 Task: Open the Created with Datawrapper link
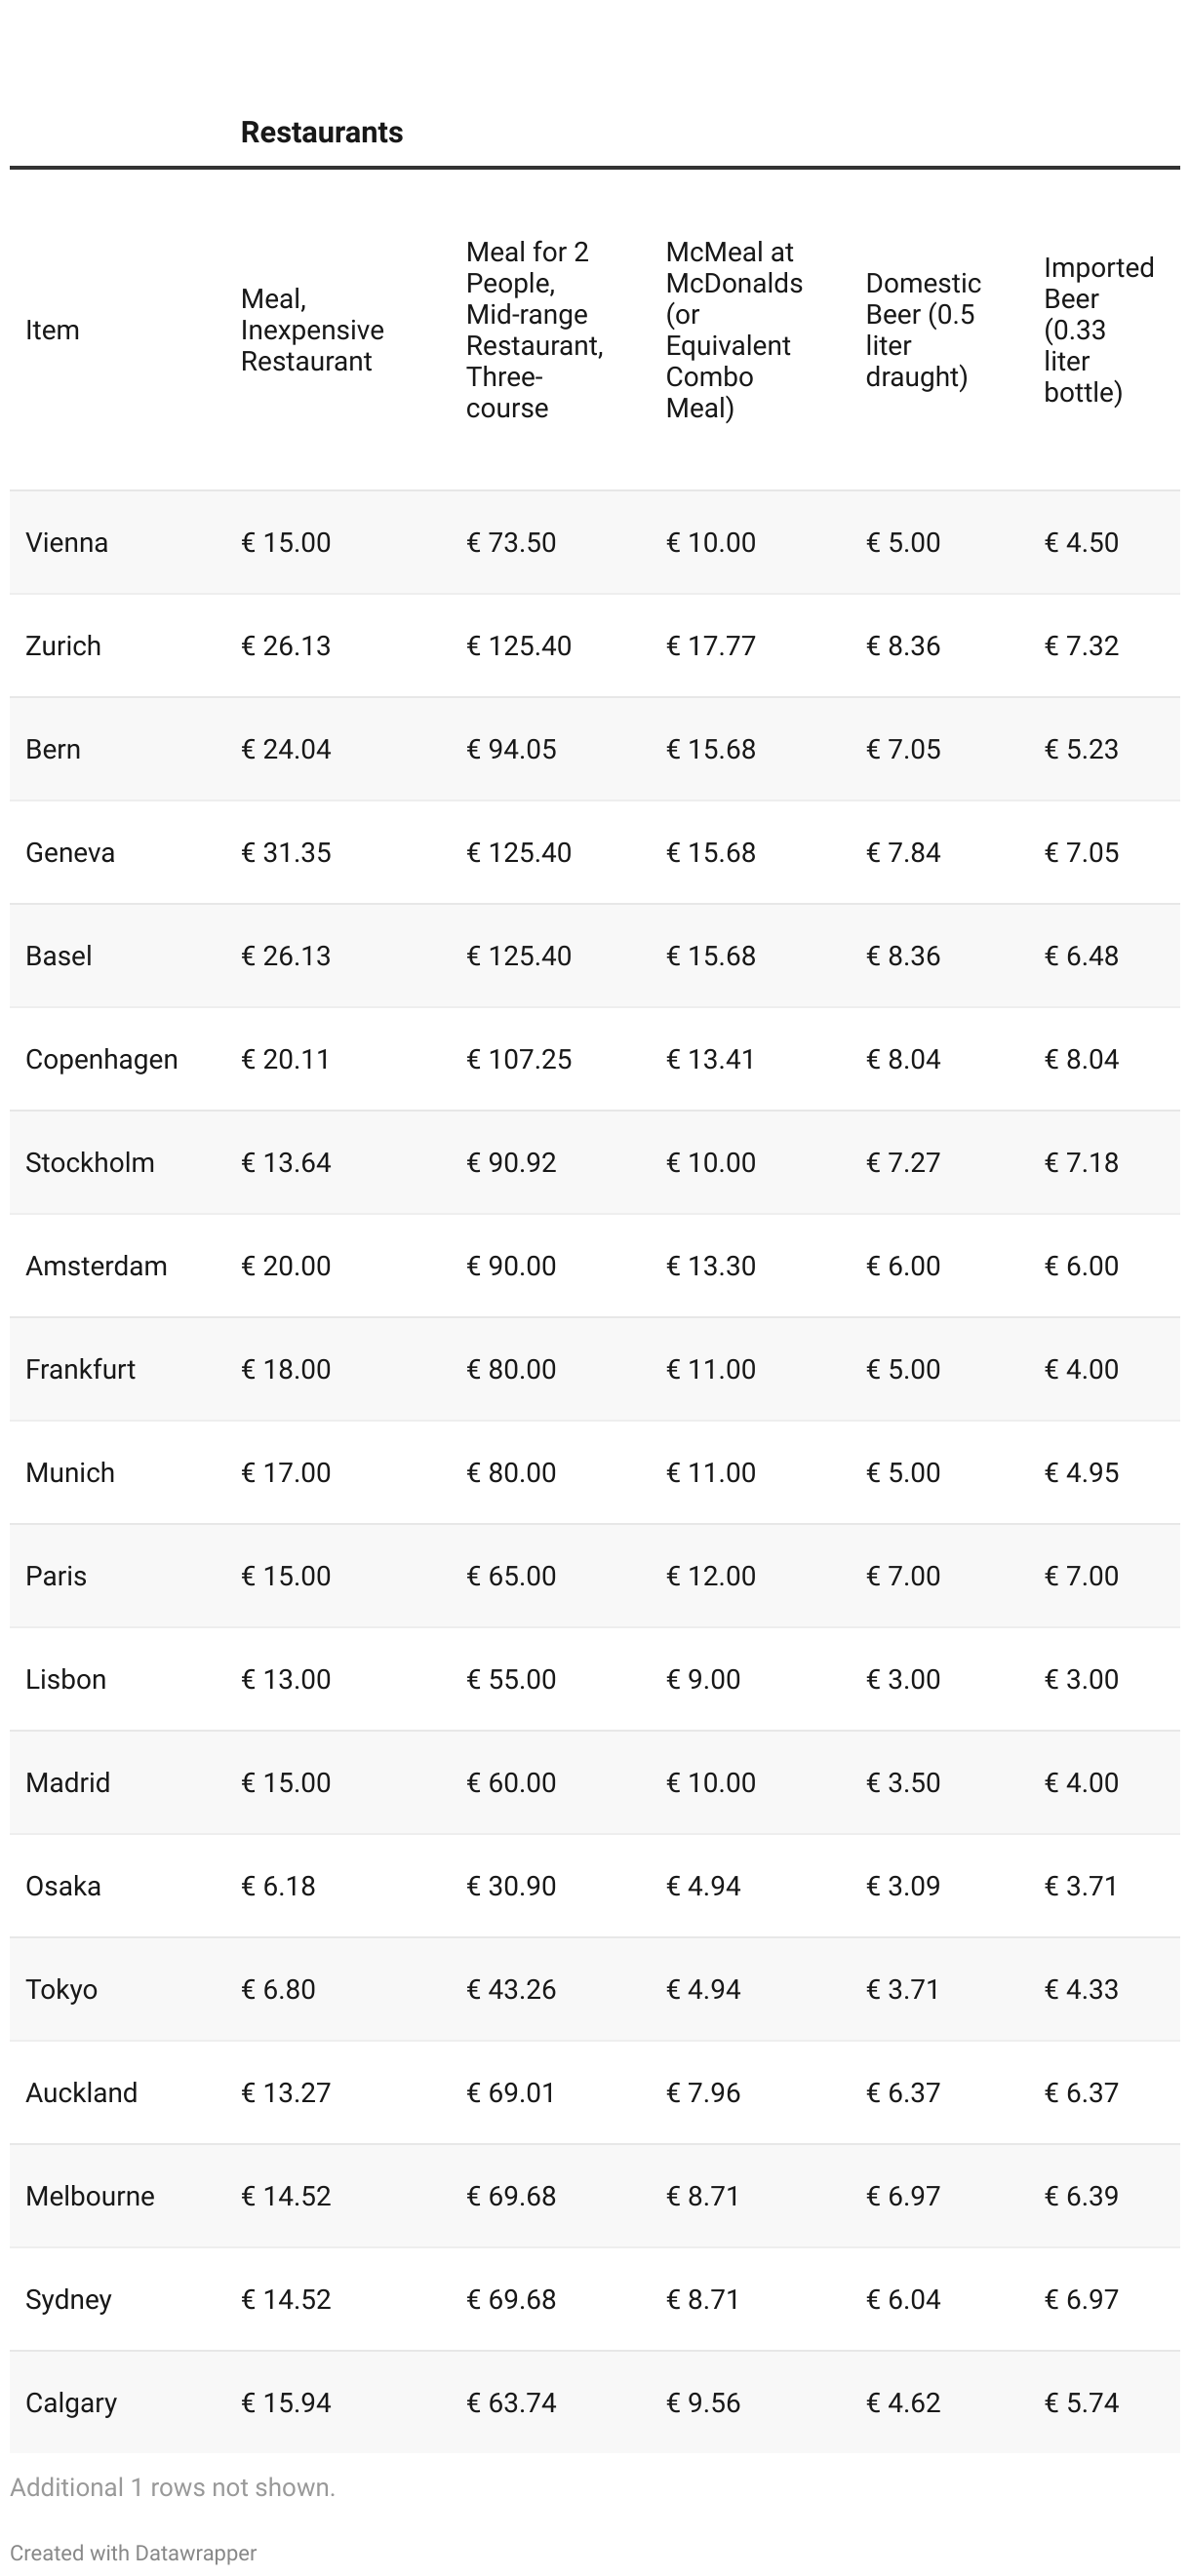coord(133,2553)
